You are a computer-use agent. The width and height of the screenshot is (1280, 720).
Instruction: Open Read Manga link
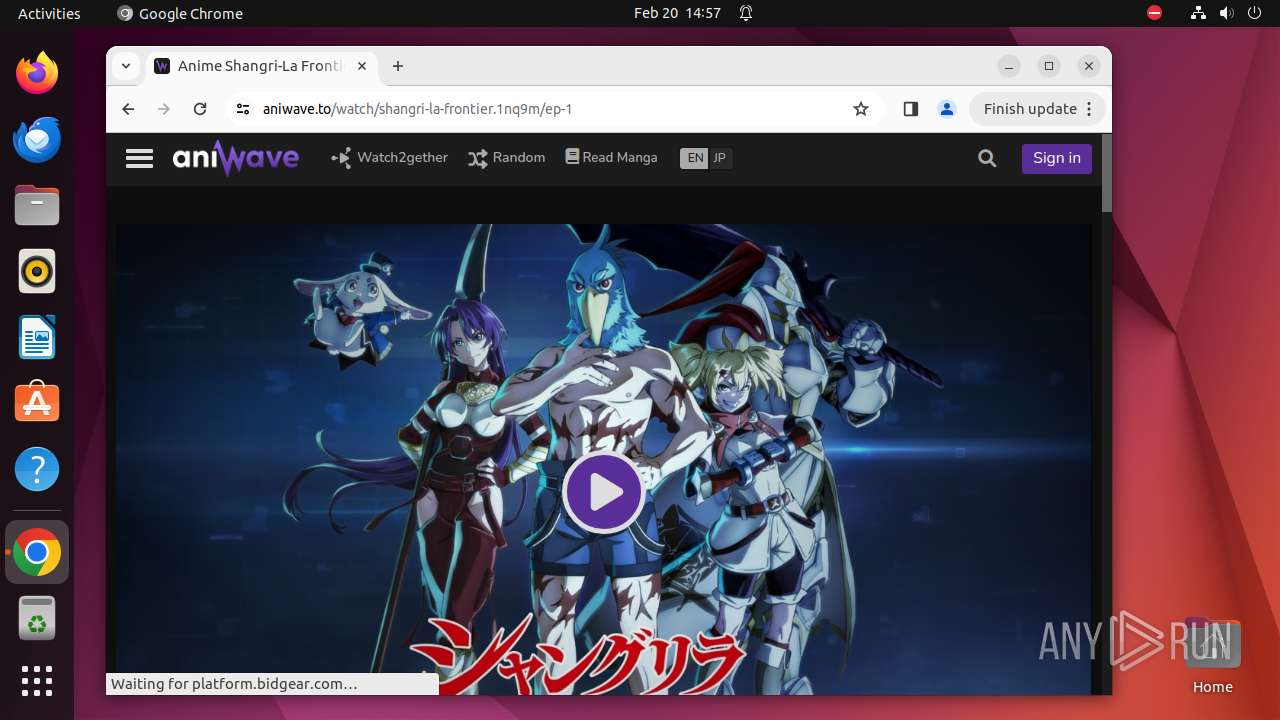611,158
